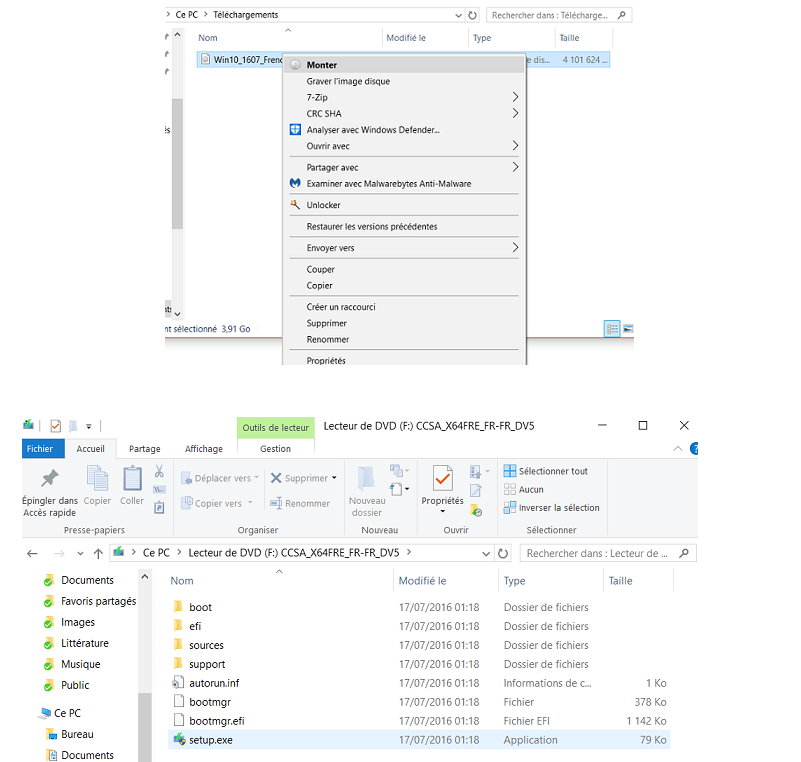Image resolution: width=801 pixels, height=762 pixels.
Task: Click Sélectionner tout in the ribbon
Action: point(546,471)
